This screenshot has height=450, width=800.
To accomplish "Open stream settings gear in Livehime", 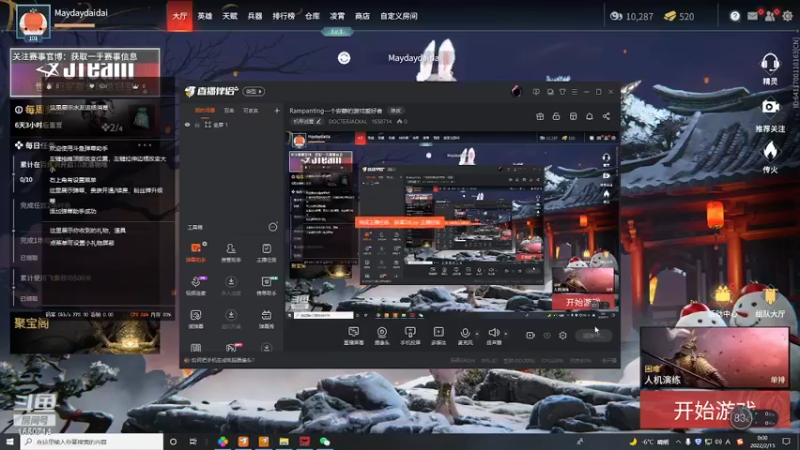I will (x=563, y=335).
